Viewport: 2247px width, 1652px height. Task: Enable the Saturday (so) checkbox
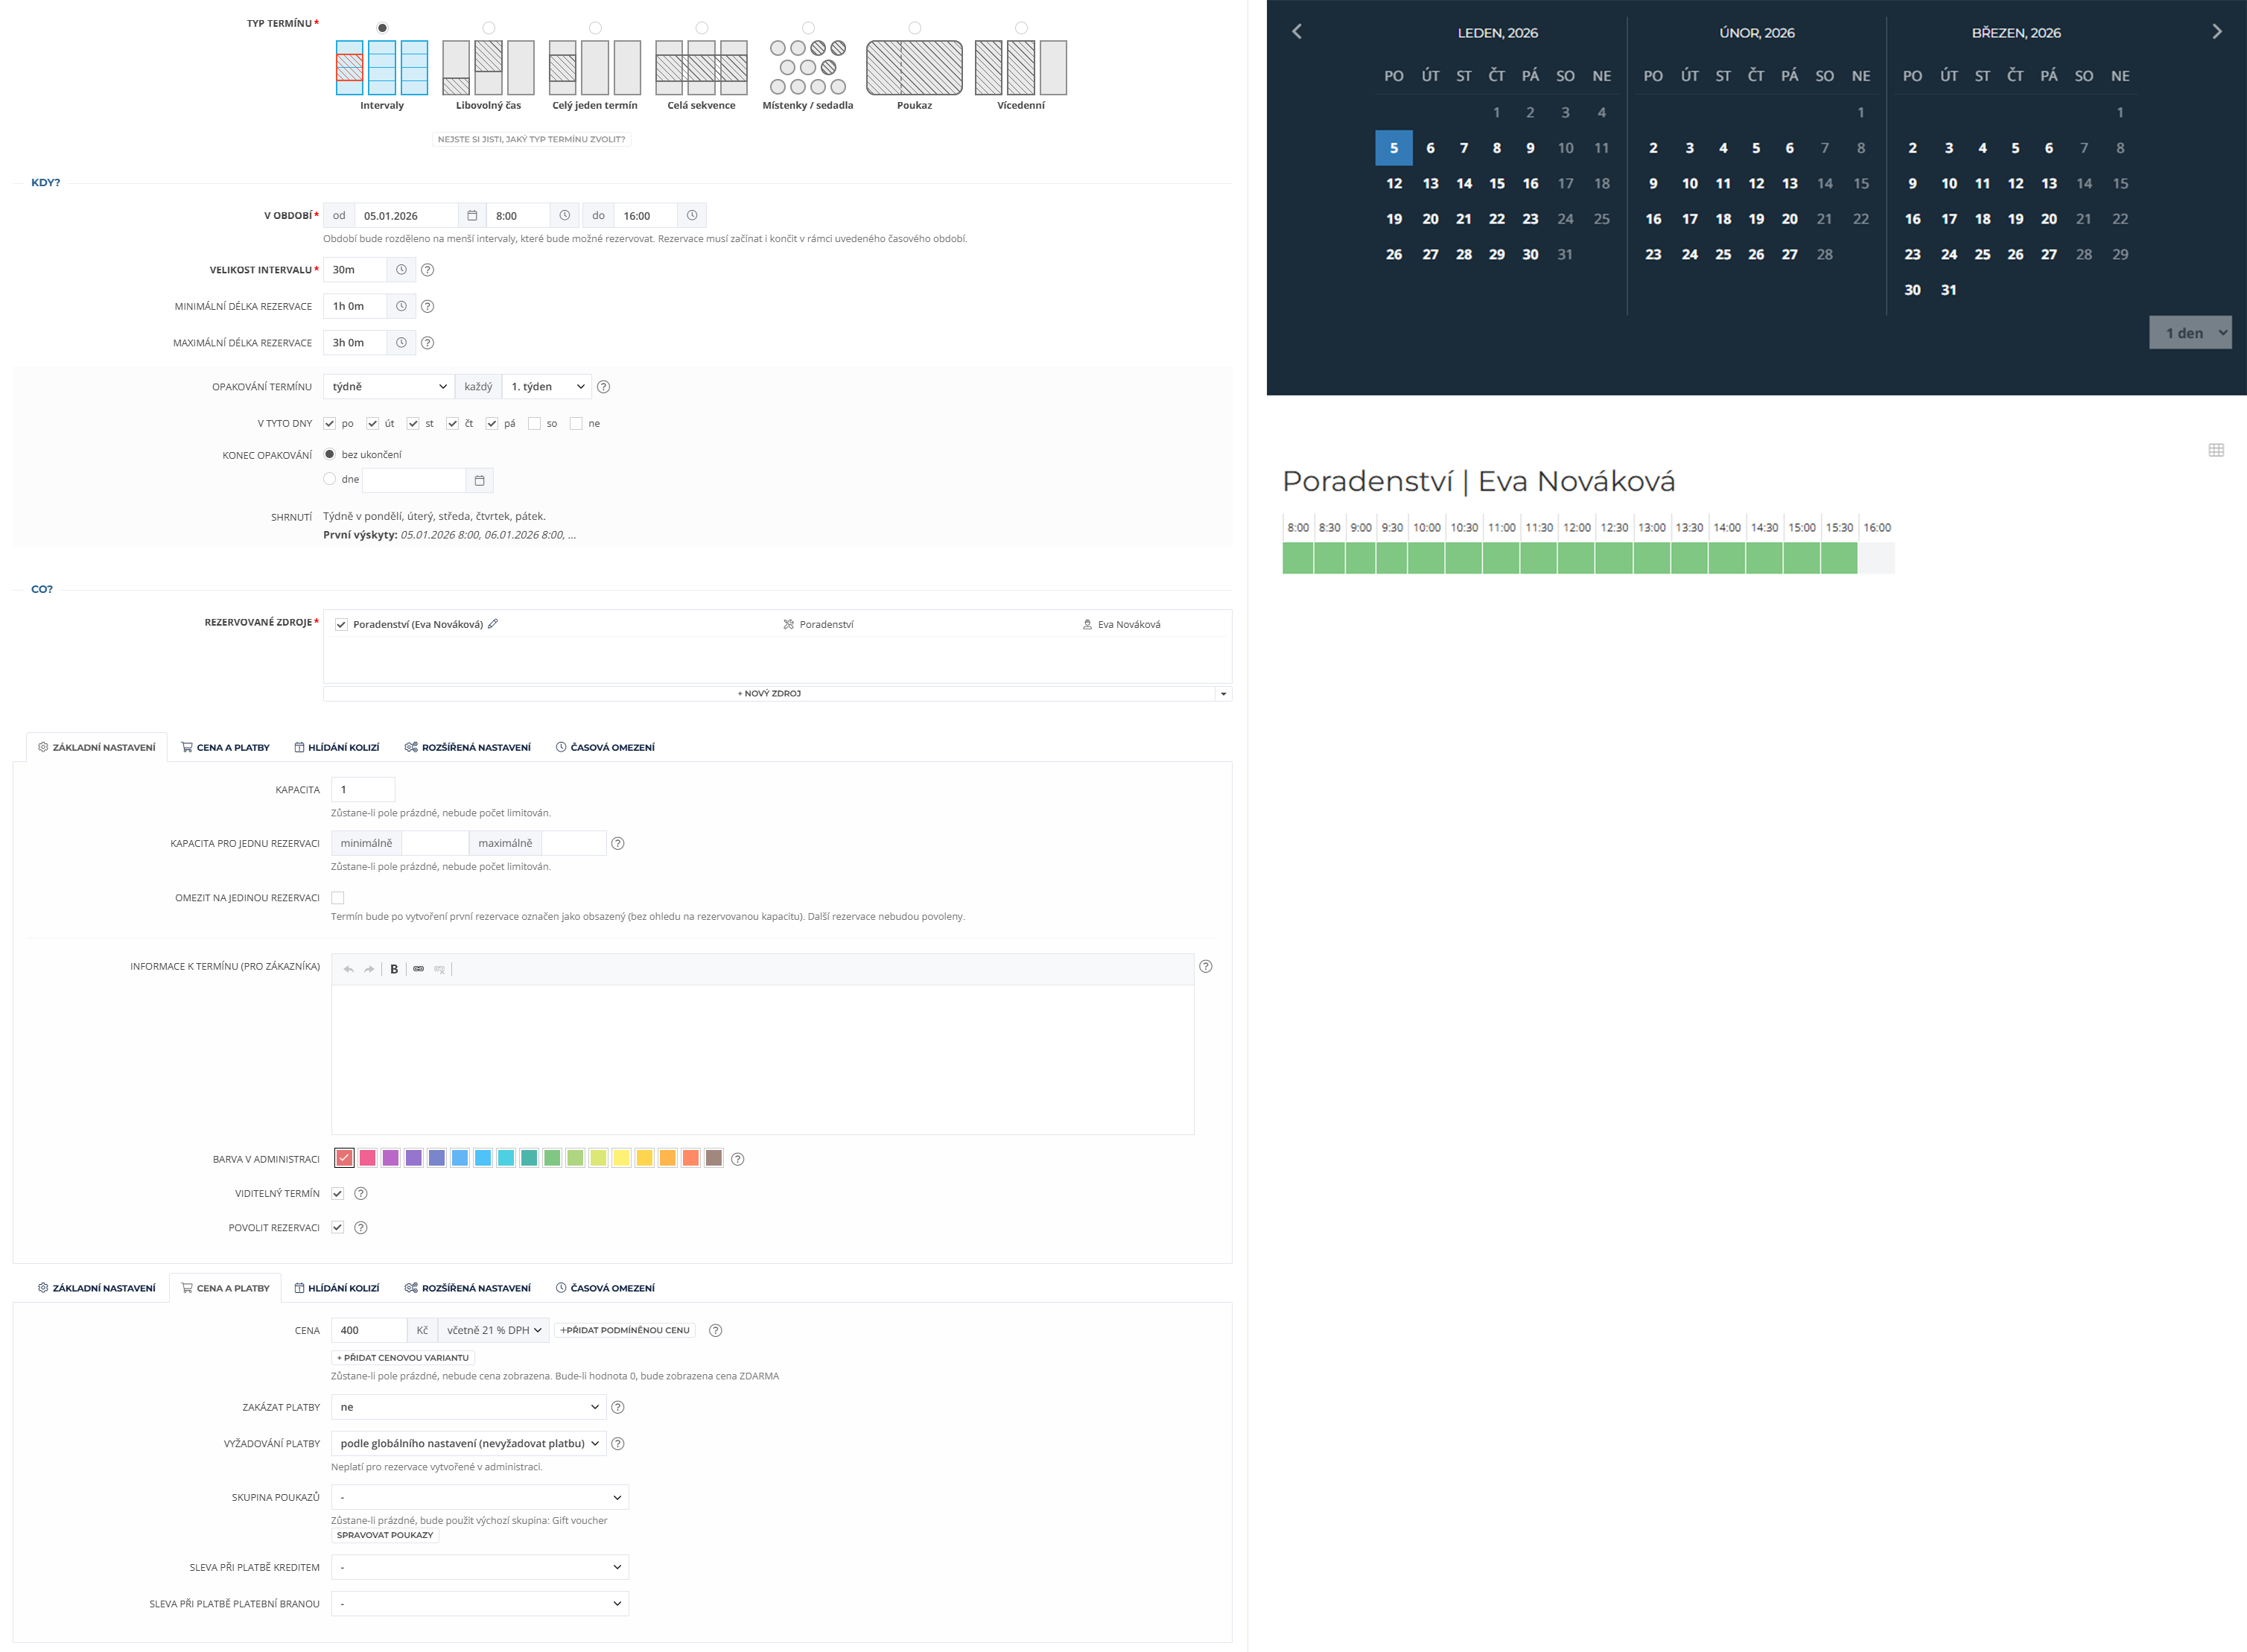(x=535, y=424)
